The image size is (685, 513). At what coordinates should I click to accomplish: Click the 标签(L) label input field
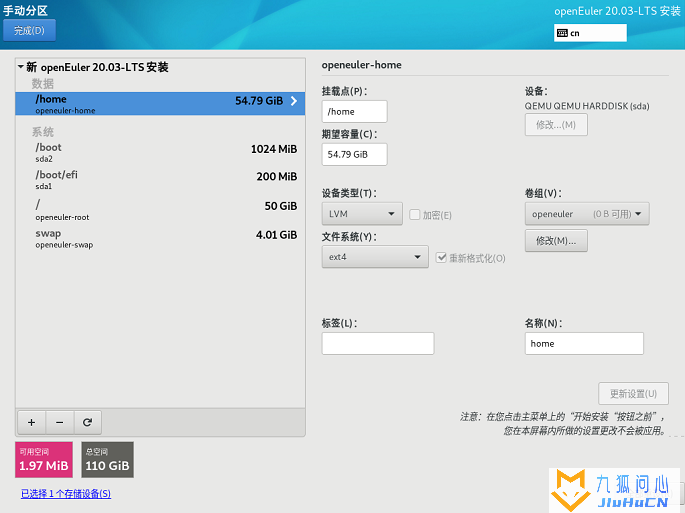coord(378,343)
